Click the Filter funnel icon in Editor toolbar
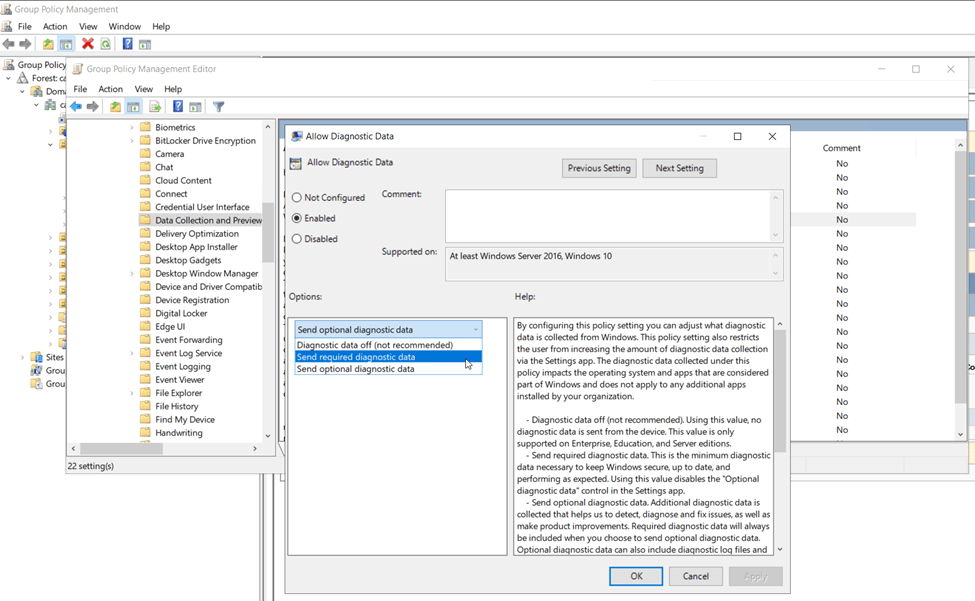The width and height of the screenshot is (975, 601). point(218,107)
